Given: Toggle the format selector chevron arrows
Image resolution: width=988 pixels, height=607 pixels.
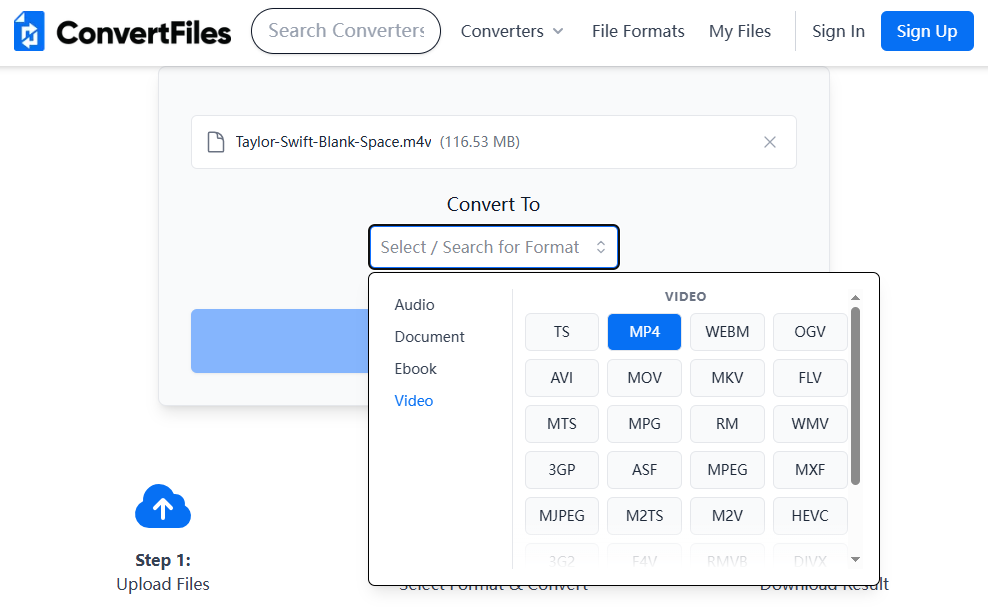Looking at the screenshot, I should point(601,247).
